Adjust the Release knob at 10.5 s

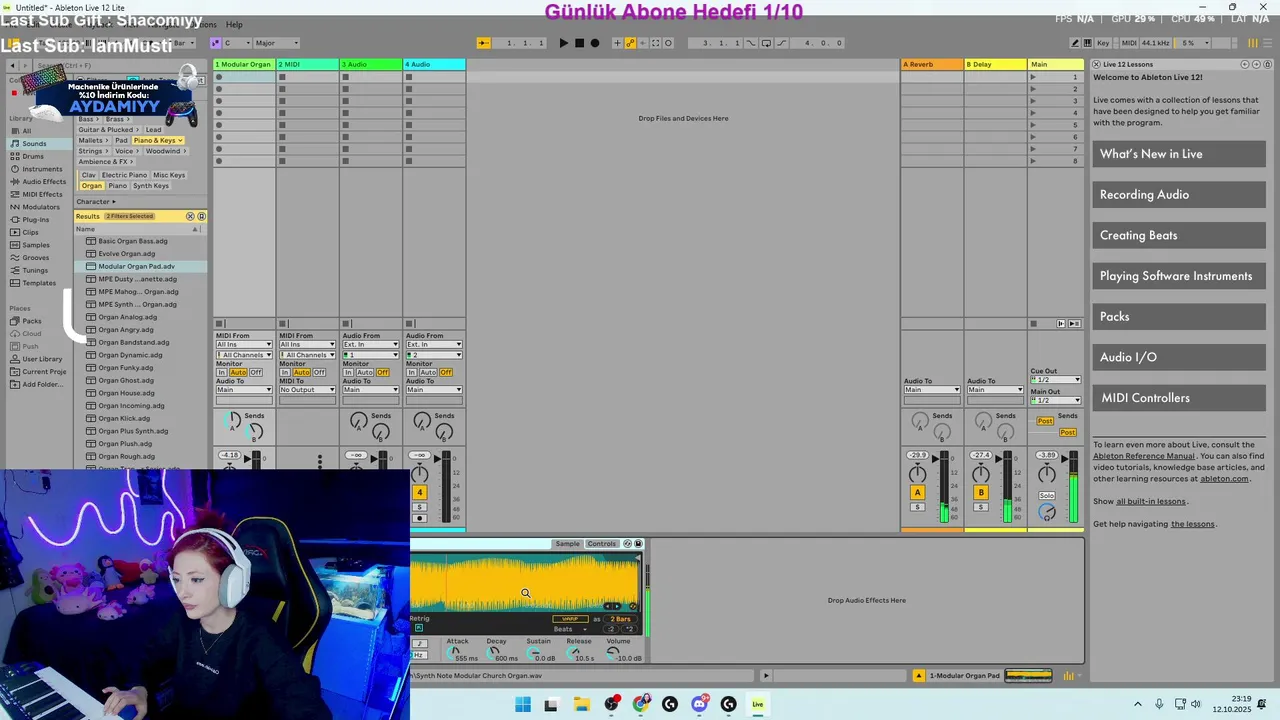point(574,652)
